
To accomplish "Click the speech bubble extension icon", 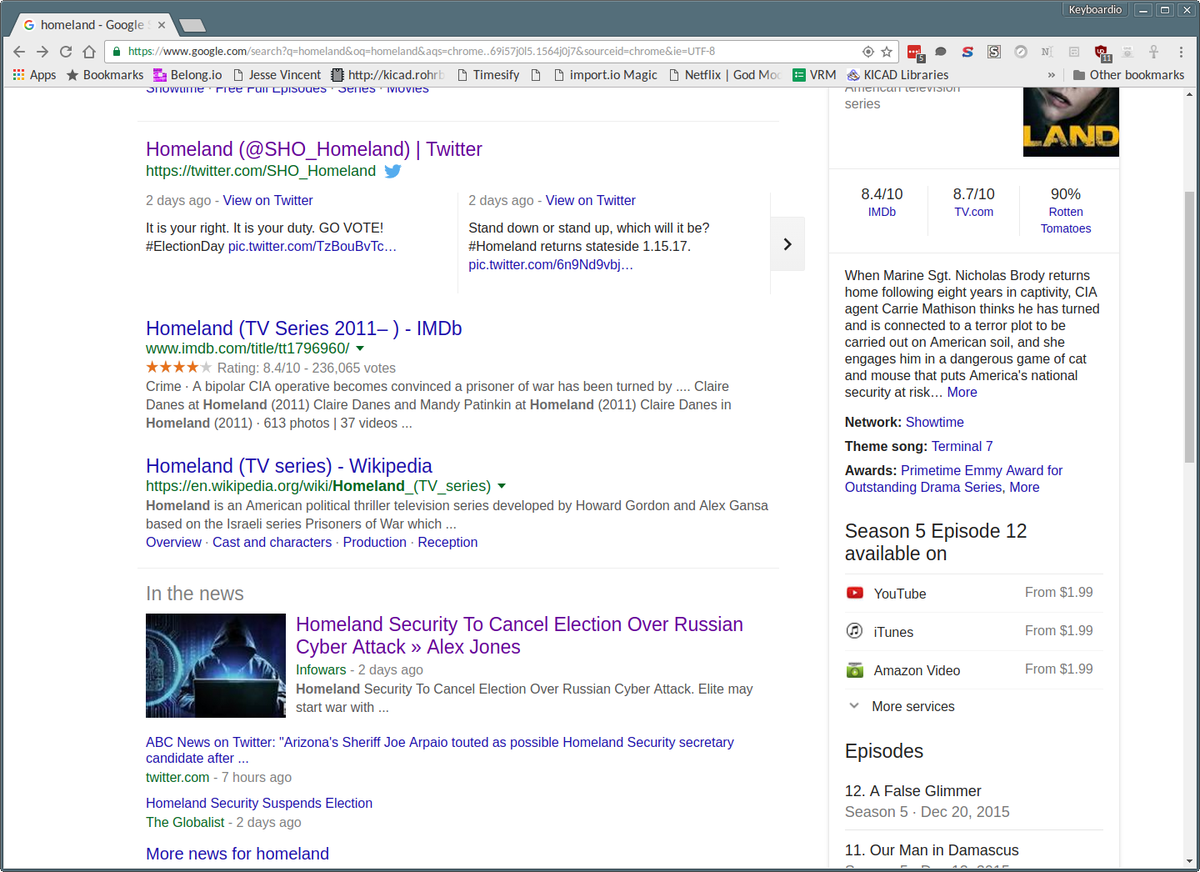I will [x=941, y=51].
